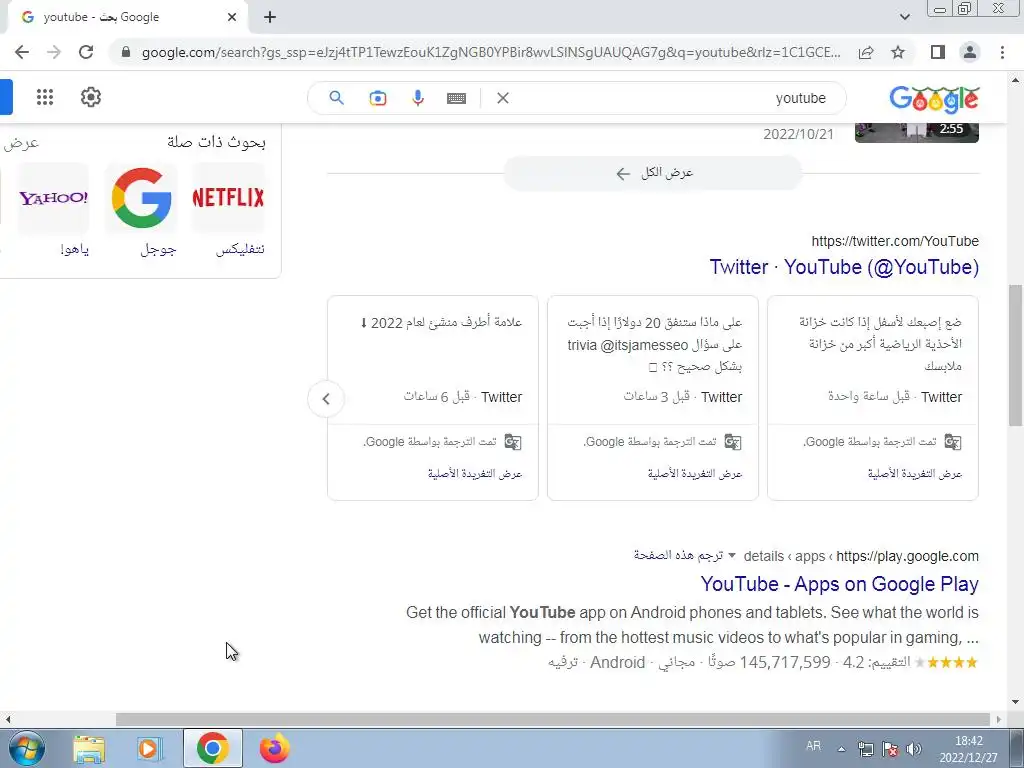This screenshot has width=1024, height=768.
Task: Bookmark this page with star icon
Action: tap(898, 52)
